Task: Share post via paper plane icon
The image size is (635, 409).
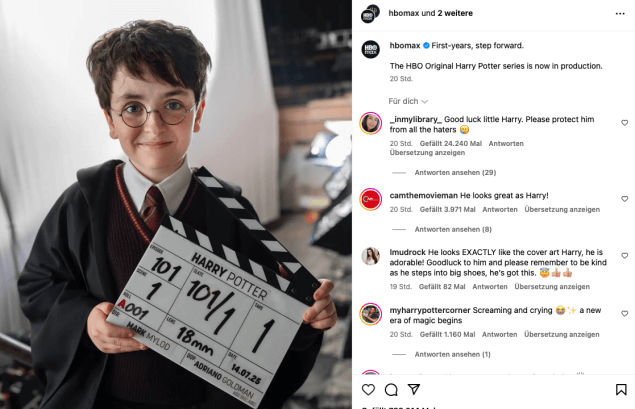Action: point(414,389)
